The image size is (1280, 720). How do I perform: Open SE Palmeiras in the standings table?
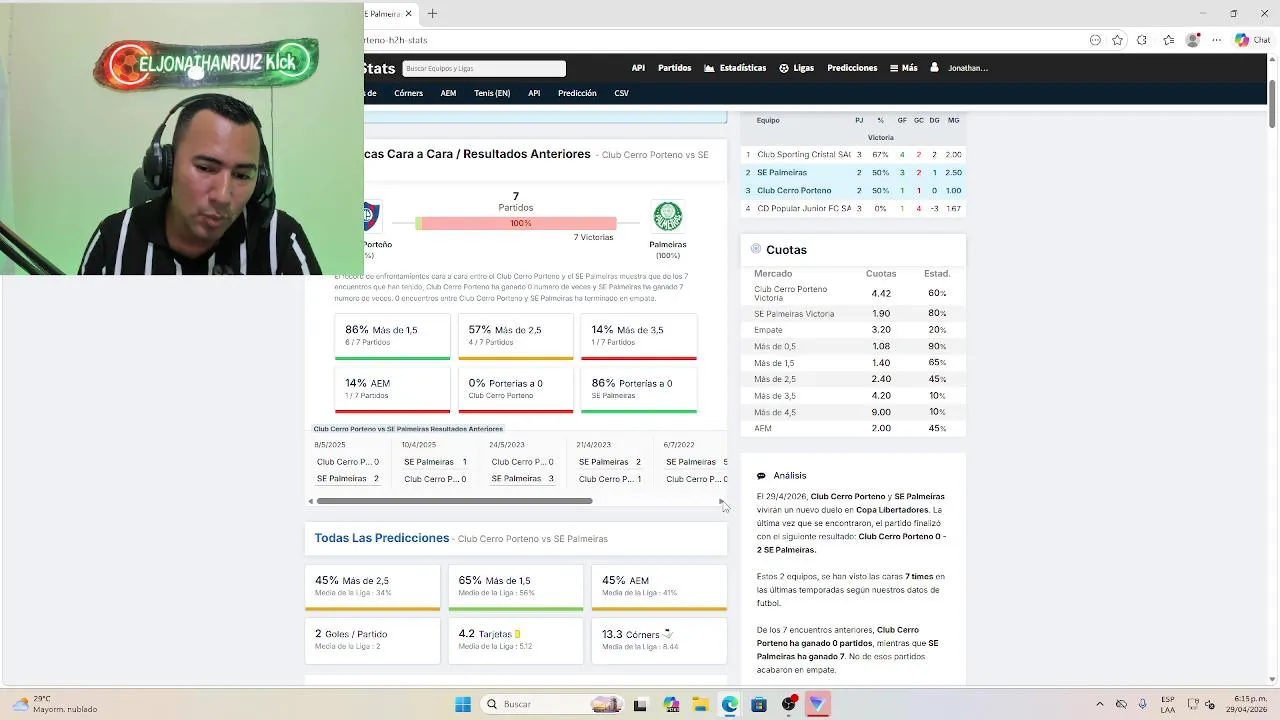(782, 172)
